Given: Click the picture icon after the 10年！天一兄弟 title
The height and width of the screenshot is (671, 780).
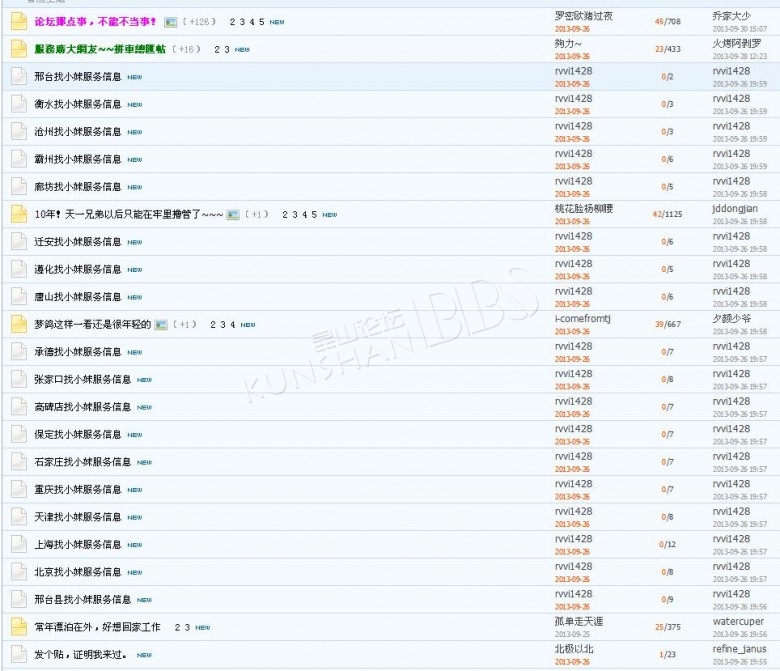Looking at the screenshot, I should [x=233, y=215].
